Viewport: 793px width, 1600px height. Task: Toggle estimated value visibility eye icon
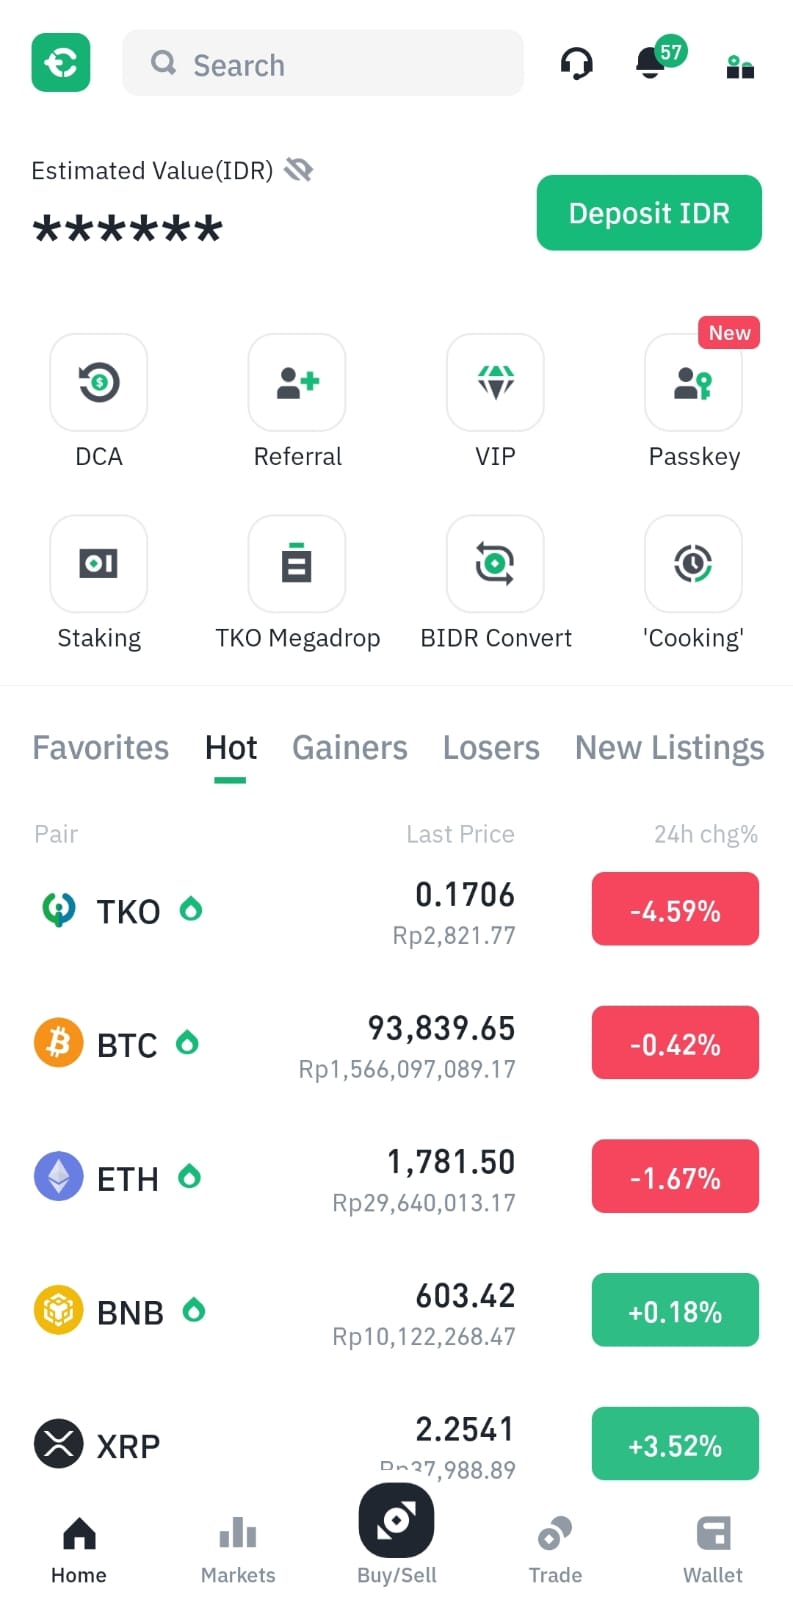tap(299, 170)
